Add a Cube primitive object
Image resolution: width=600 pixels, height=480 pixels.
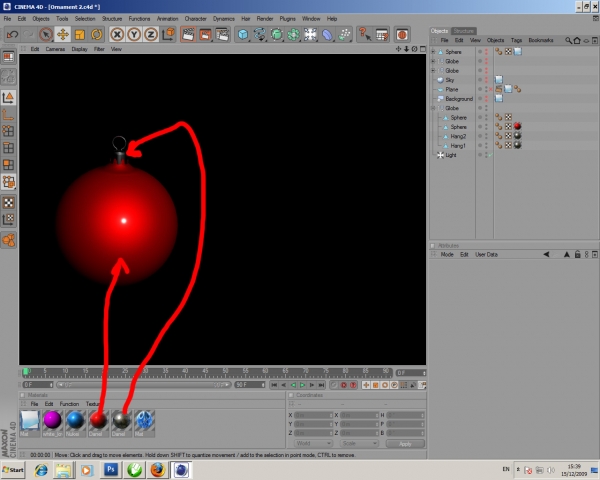pos(243,34)
